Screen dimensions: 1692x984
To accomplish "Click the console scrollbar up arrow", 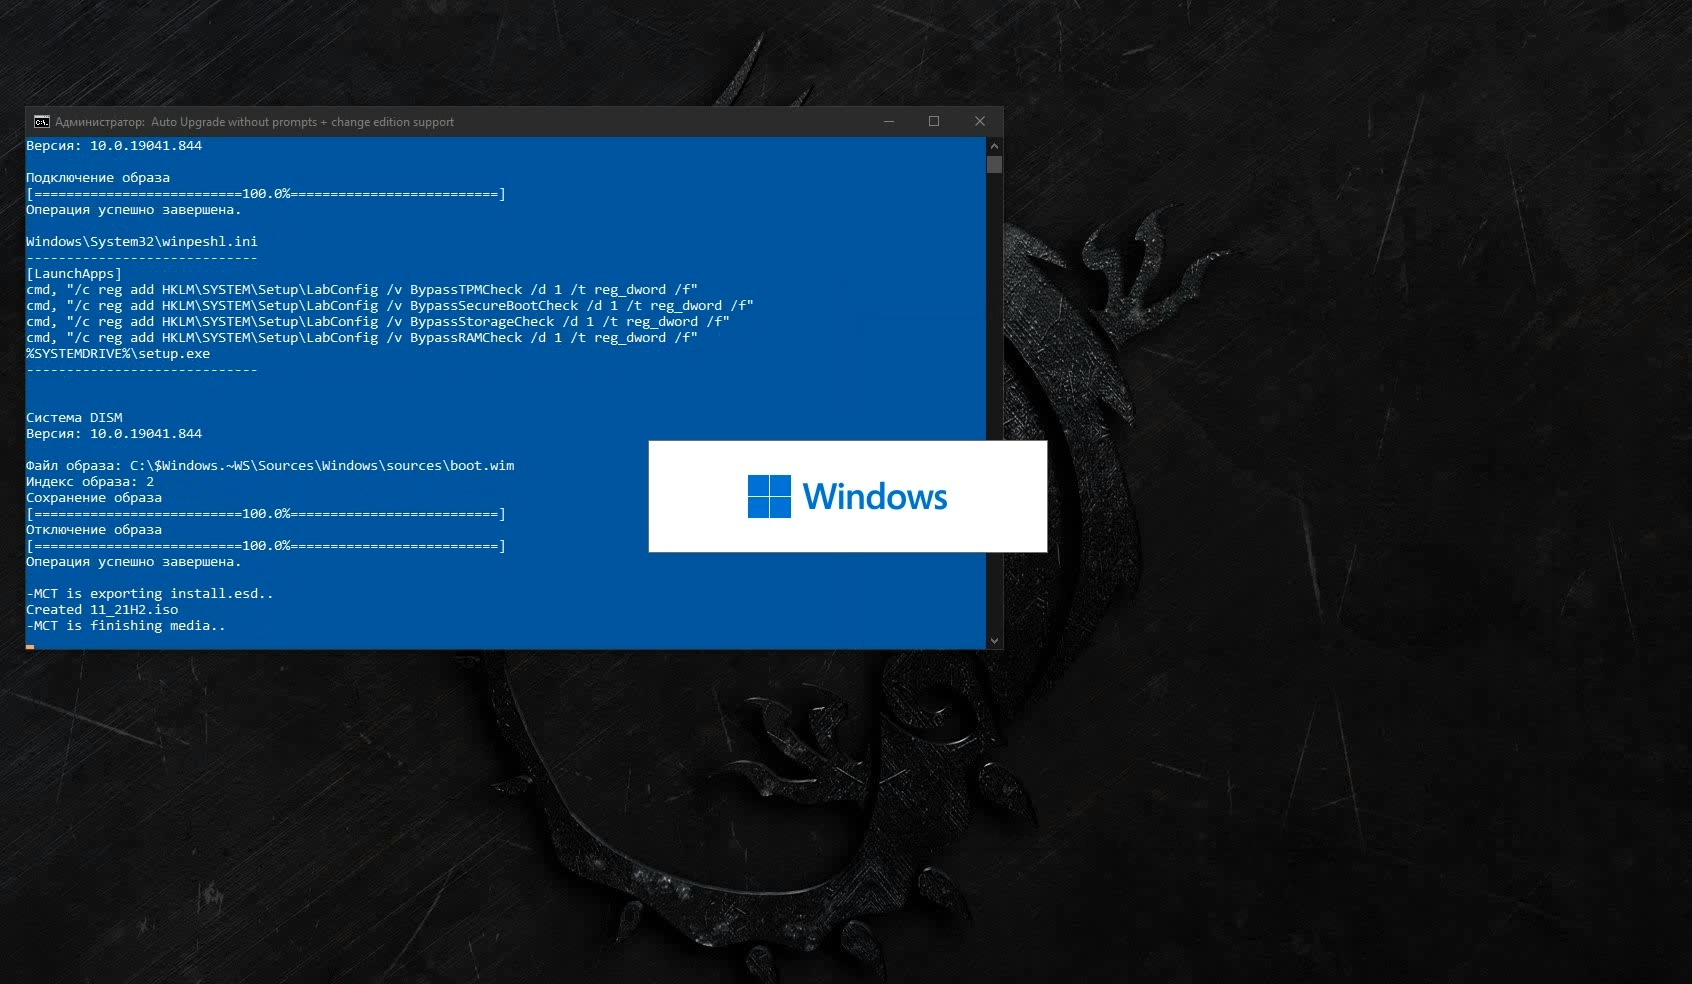I will [x=994, y=146].
